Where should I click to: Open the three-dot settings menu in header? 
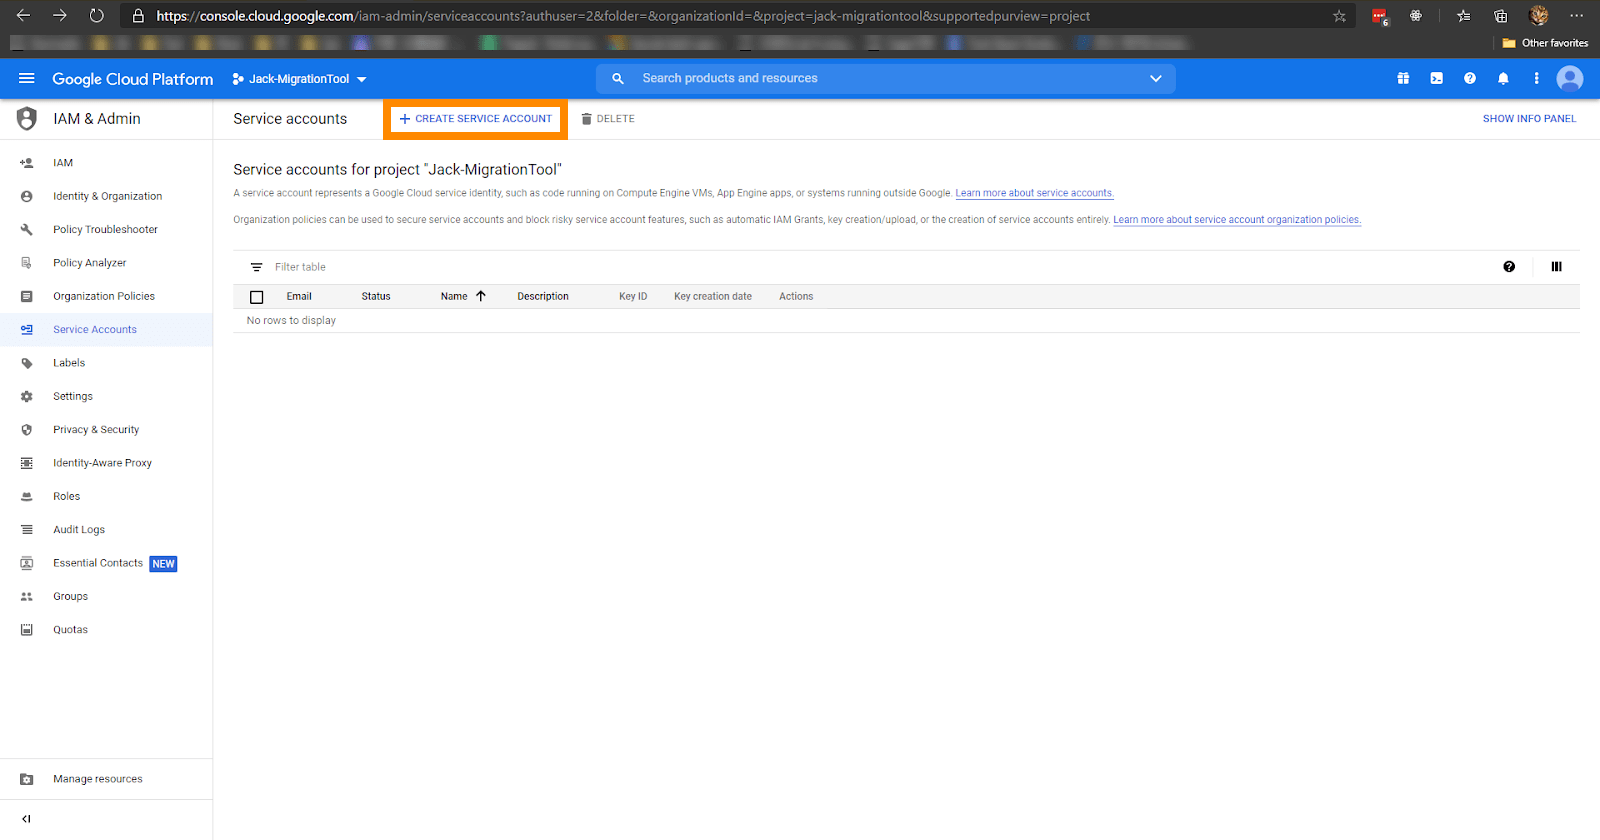click(x=1536, y=78)
